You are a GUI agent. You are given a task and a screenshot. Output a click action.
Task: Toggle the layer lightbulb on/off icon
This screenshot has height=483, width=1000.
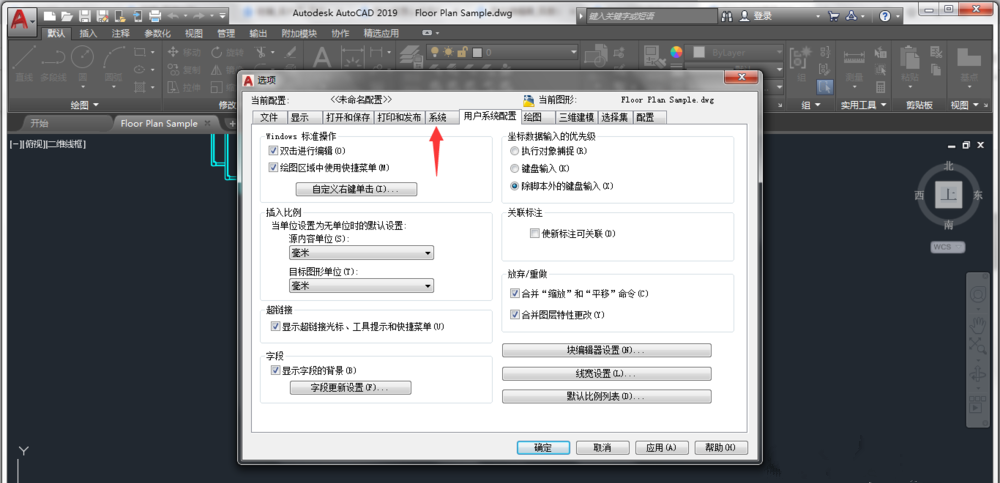point(436,52)
